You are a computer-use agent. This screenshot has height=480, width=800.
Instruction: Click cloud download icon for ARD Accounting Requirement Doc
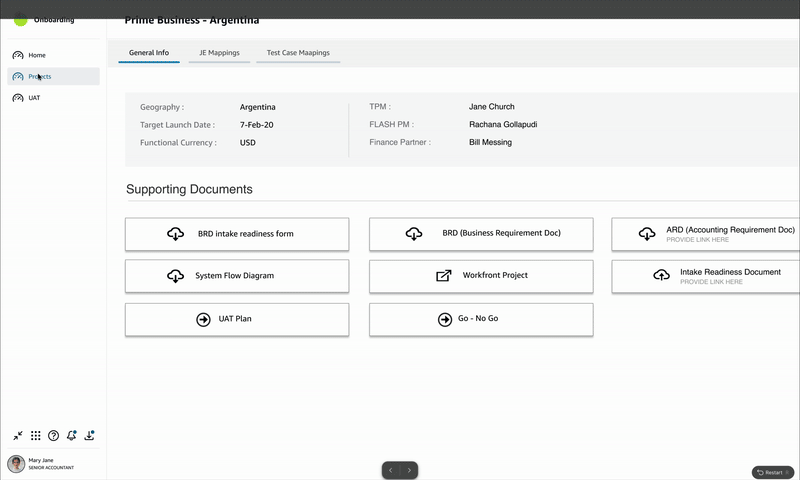(647, 234)
